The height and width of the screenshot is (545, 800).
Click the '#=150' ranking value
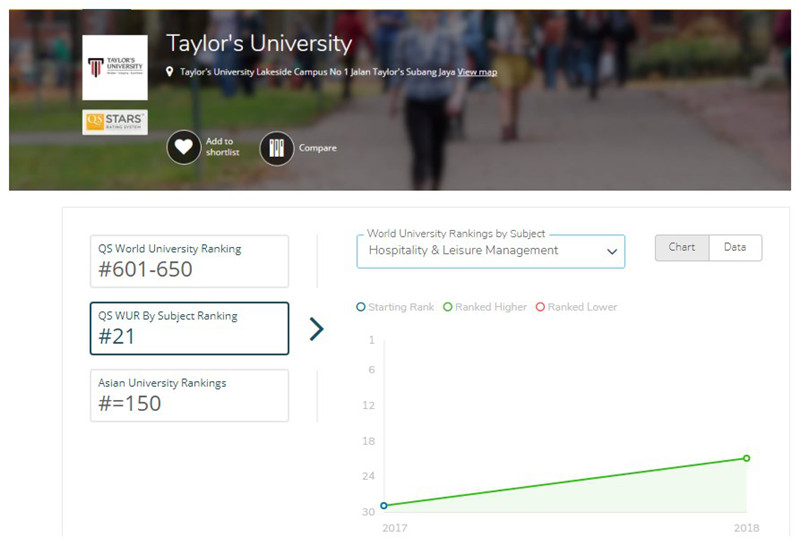point(130,404)
